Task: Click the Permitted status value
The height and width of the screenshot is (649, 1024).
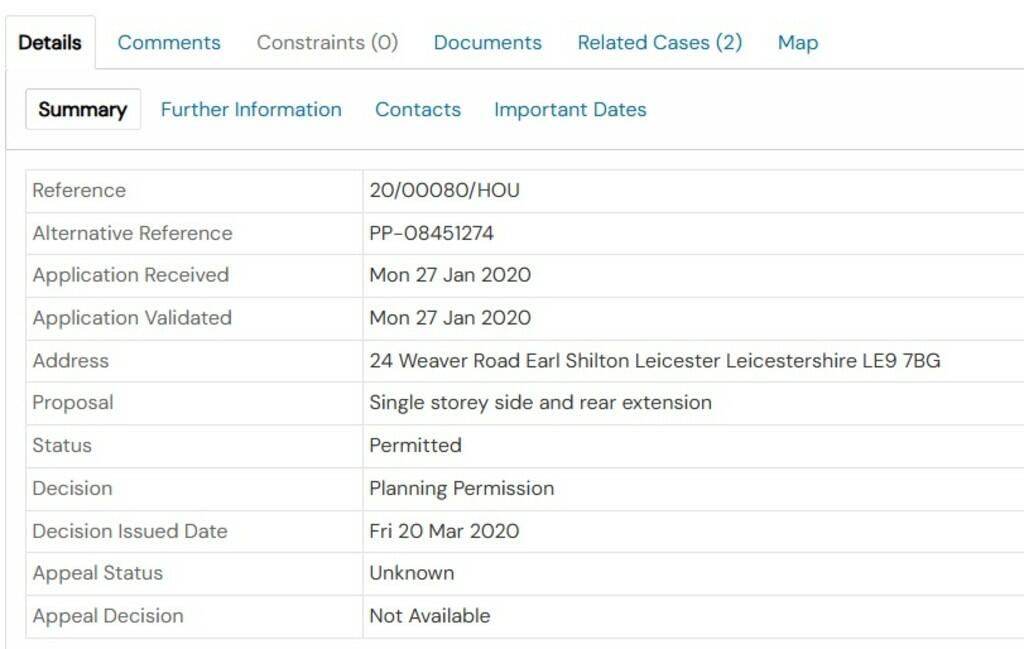Action: [x=415, y=445]
